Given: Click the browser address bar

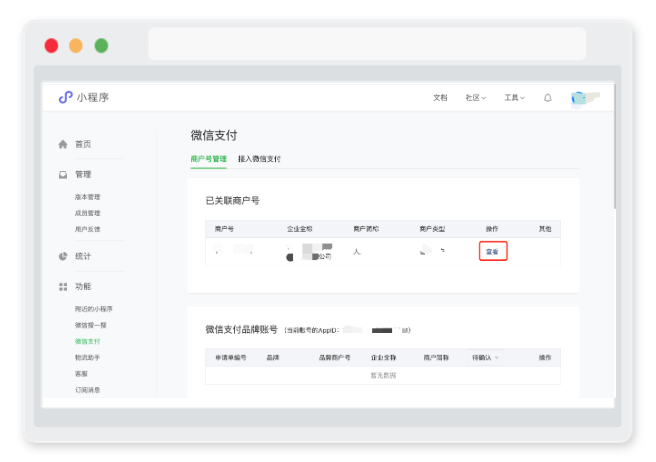Looking at the screenshot, I should coord(367,44).
